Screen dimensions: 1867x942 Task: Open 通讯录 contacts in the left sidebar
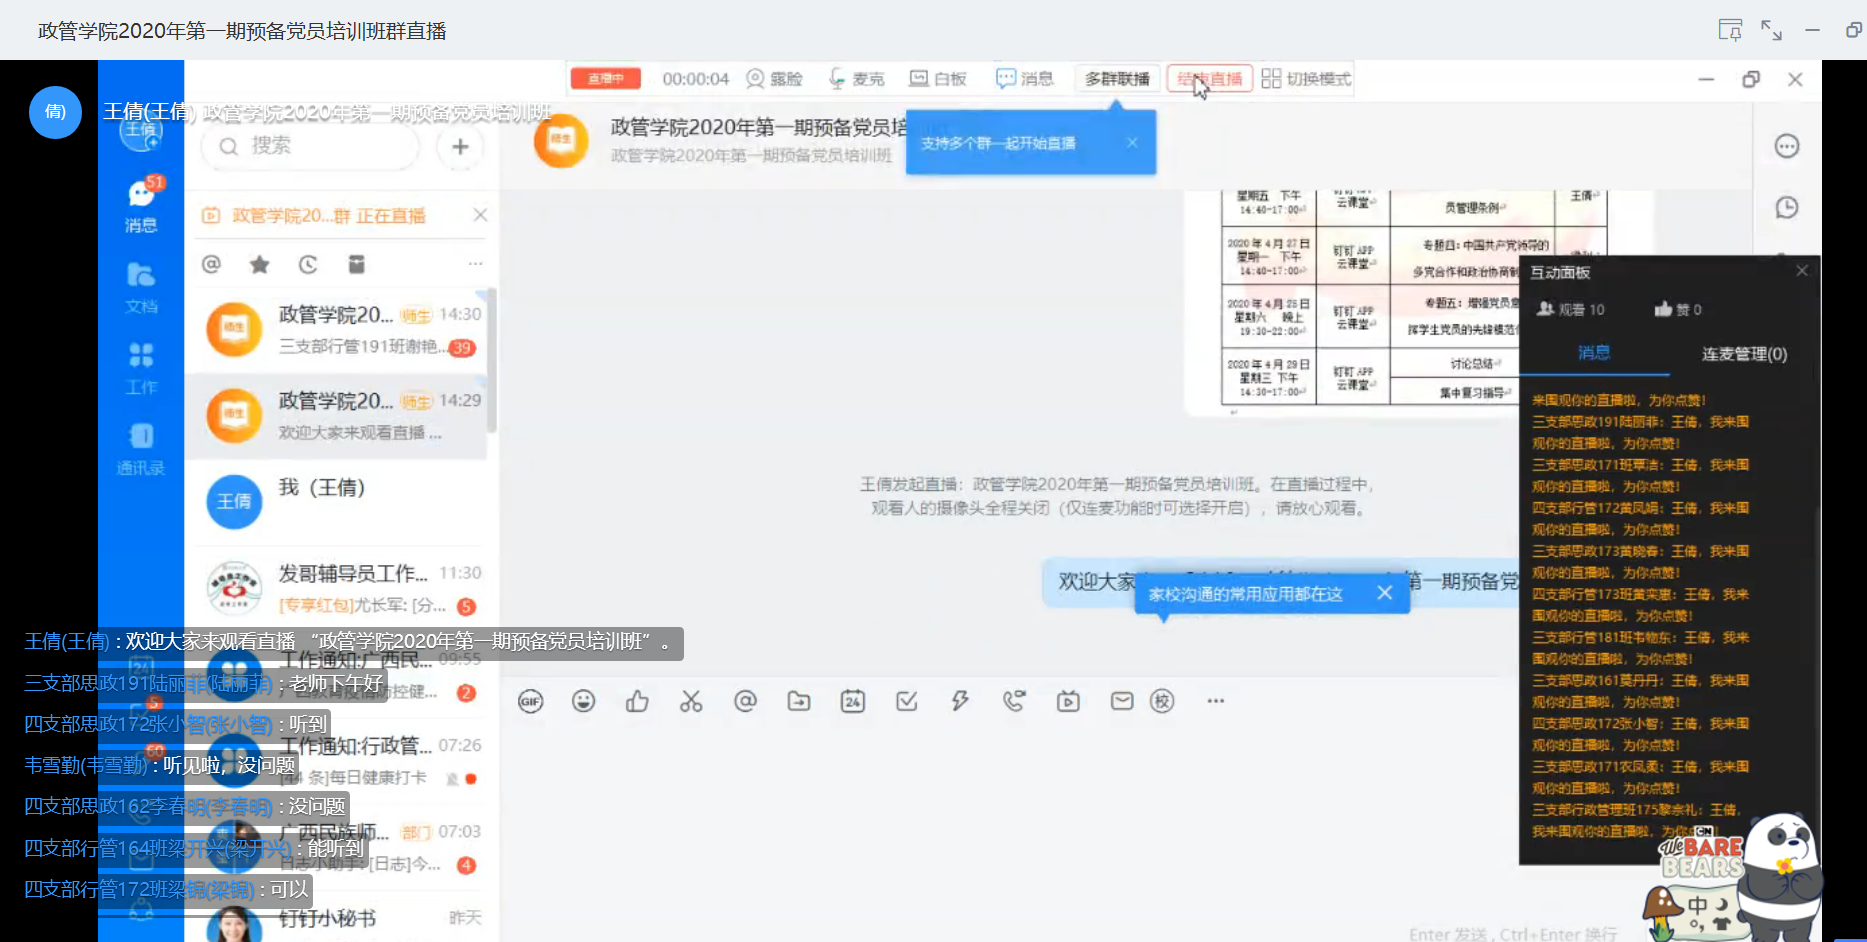click(x=141, y=450)
